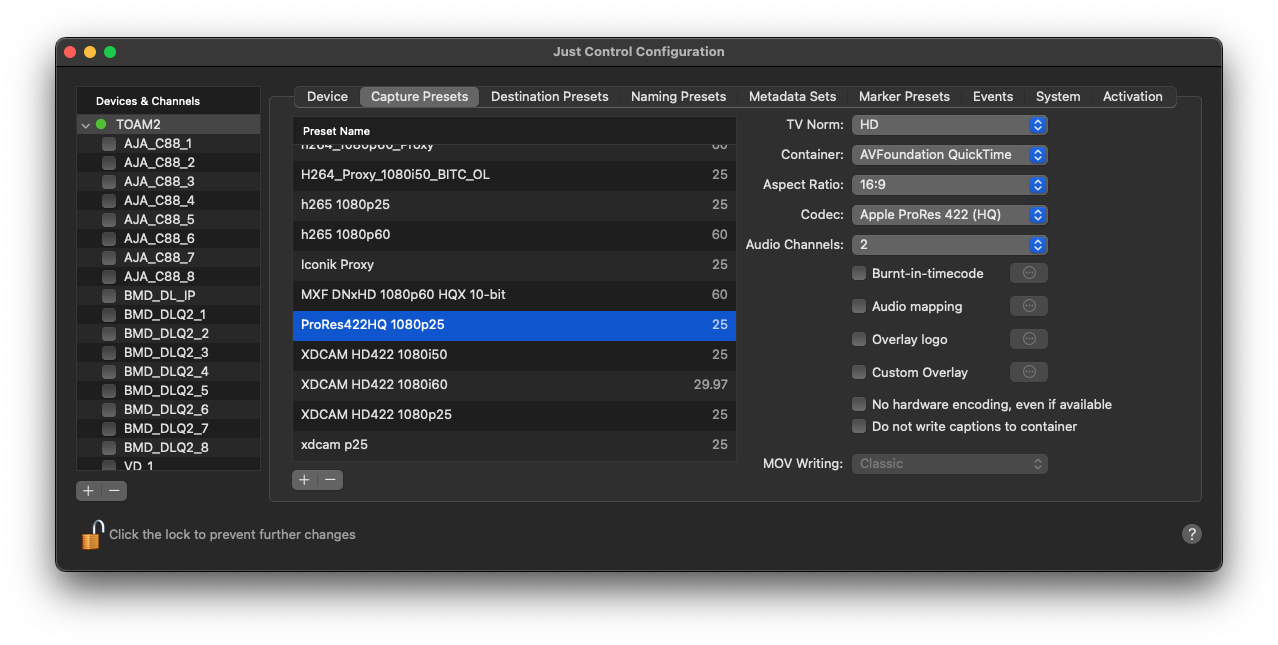This screenshot has width=1278, height=645.
Task: Add a device with the plus button
Action: point(89,491)
